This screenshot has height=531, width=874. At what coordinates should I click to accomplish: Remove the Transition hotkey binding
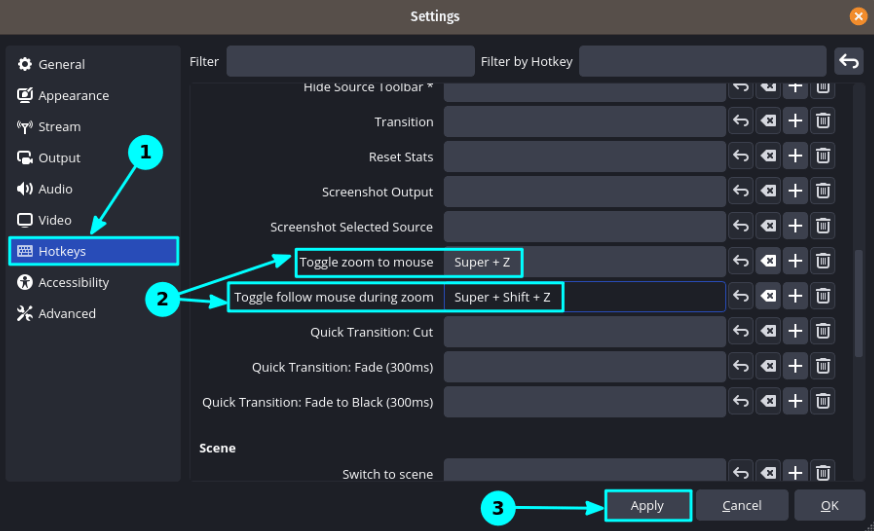point(823,121)
